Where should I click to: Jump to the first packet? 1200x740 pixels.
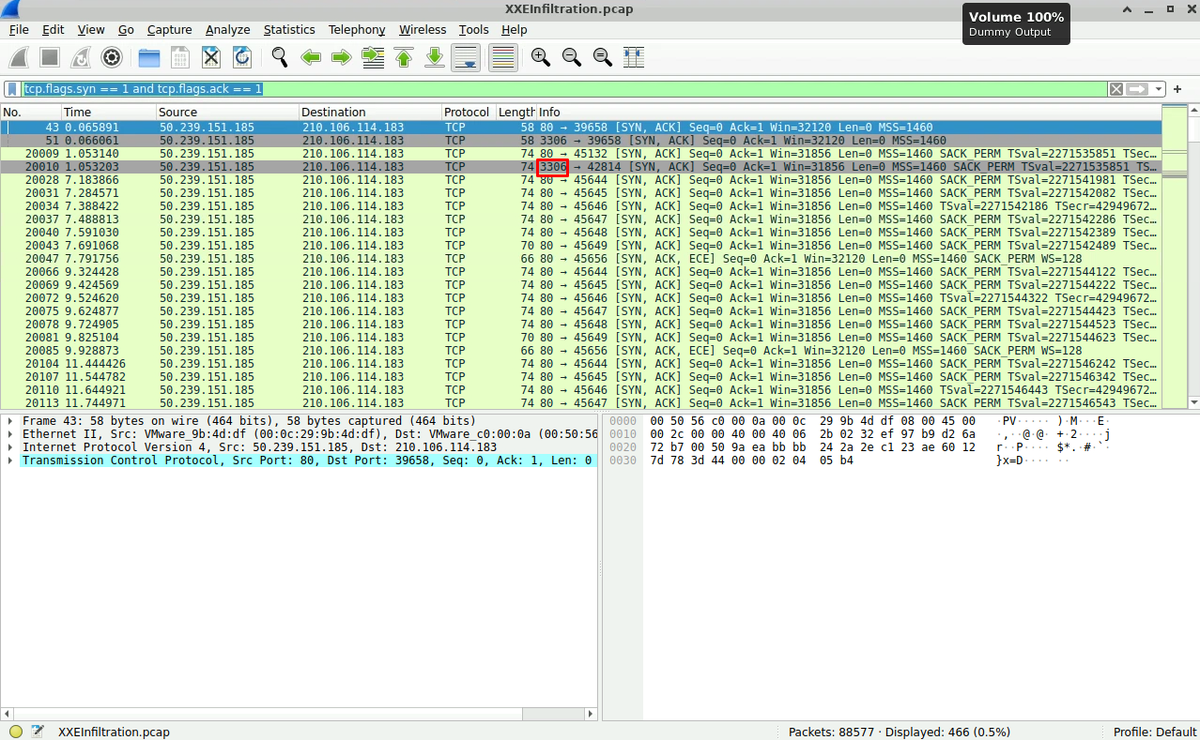pyautogui.click(x=404, y=58)
